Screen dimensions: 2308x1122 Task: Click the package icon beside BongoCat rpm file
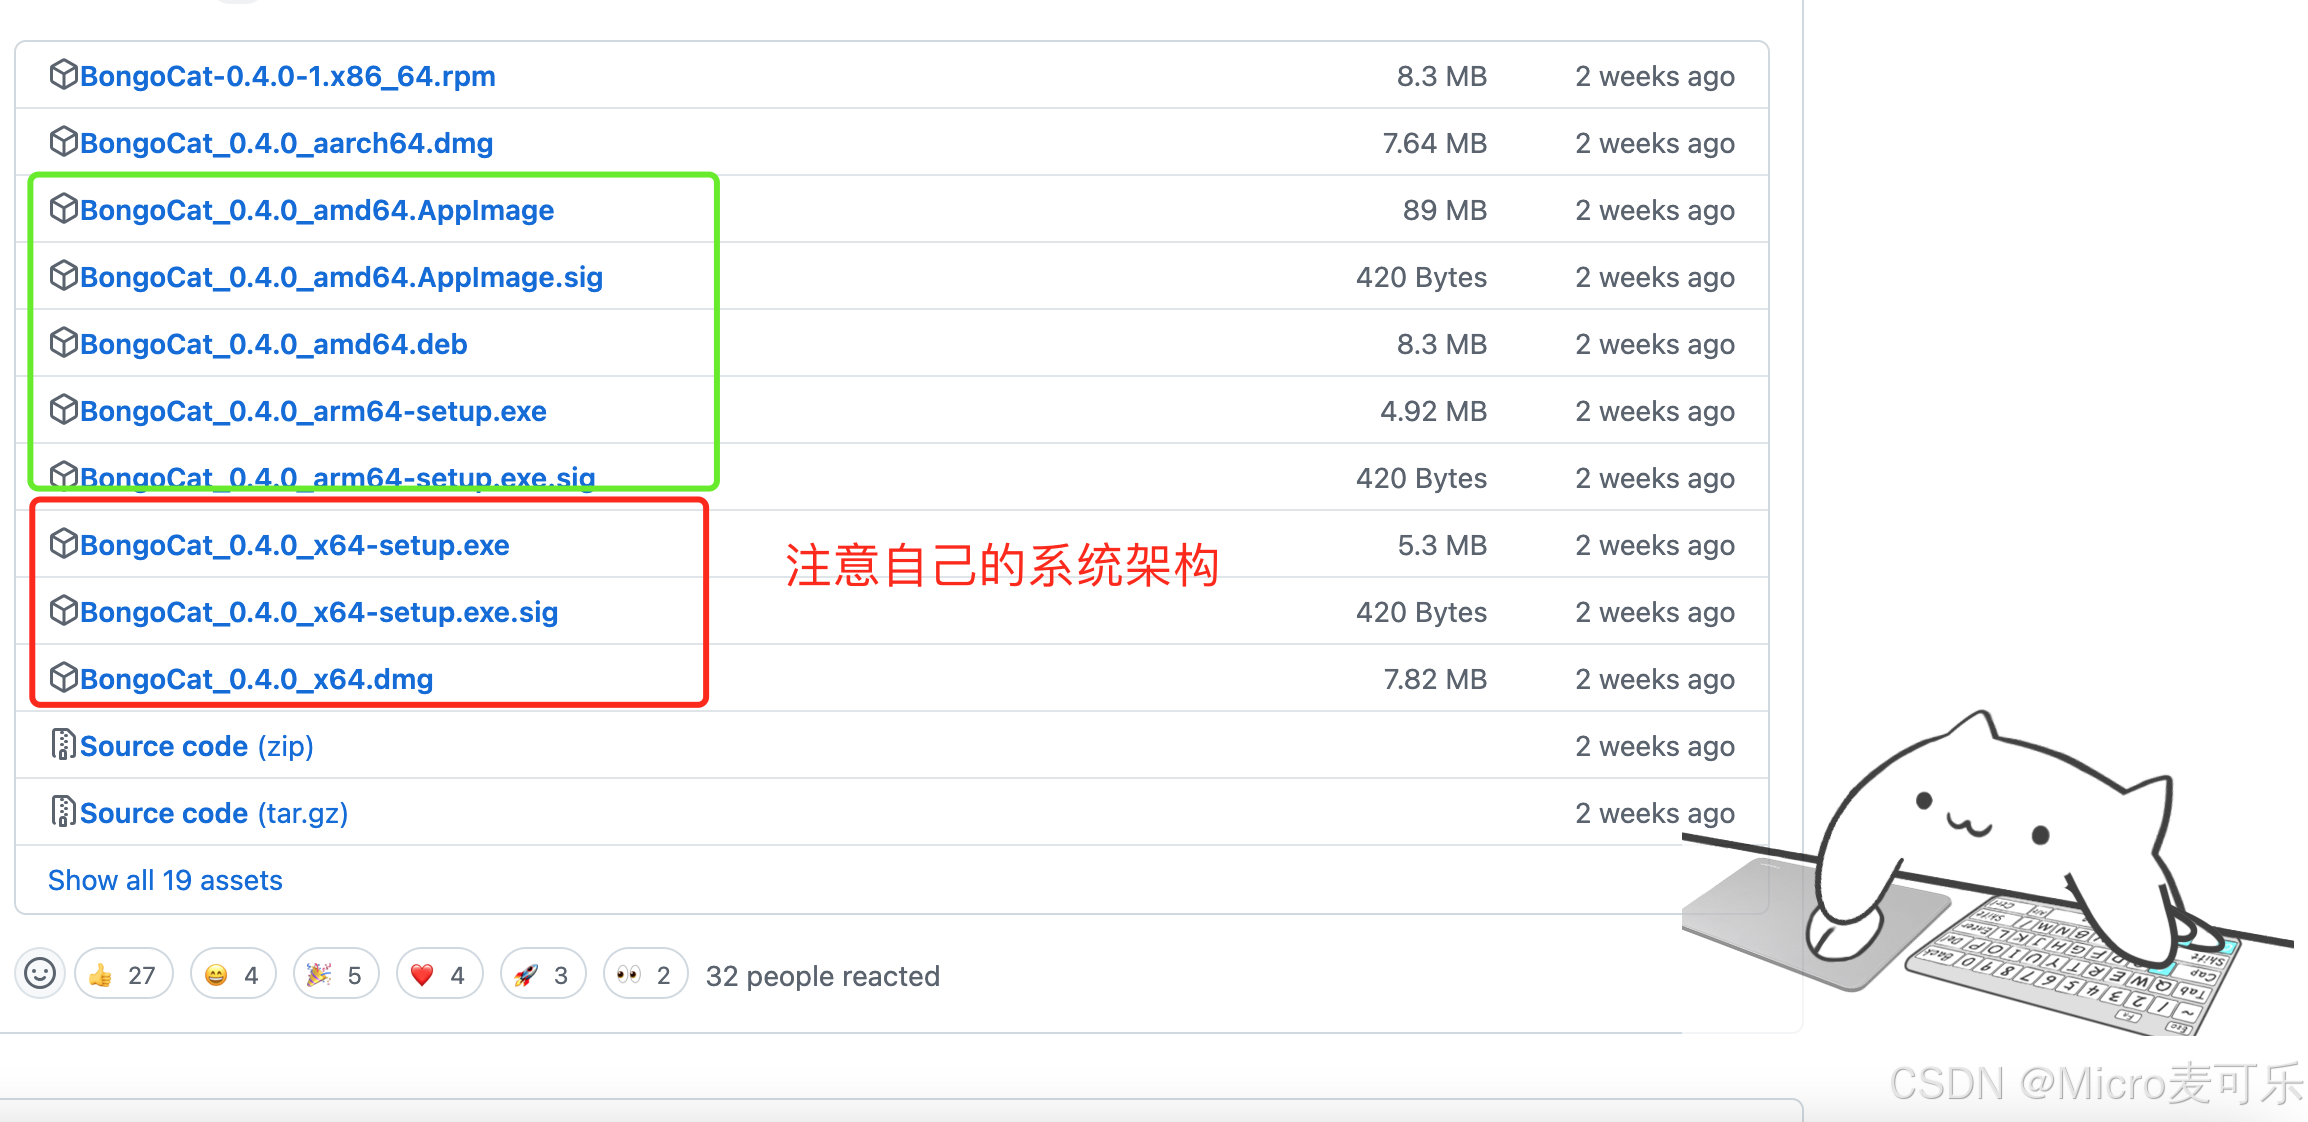tap(63, 75)
